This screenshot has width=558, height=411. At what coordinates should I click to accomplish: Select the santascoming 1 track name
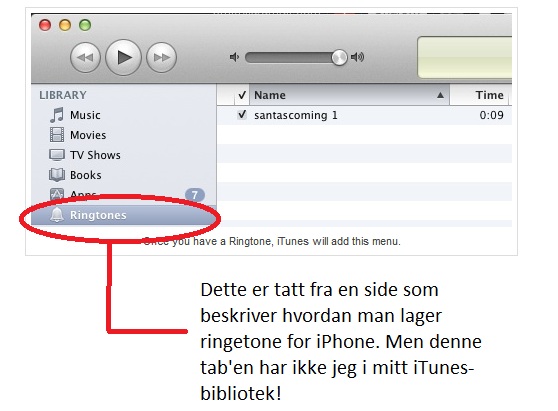(x=295, y=115)
